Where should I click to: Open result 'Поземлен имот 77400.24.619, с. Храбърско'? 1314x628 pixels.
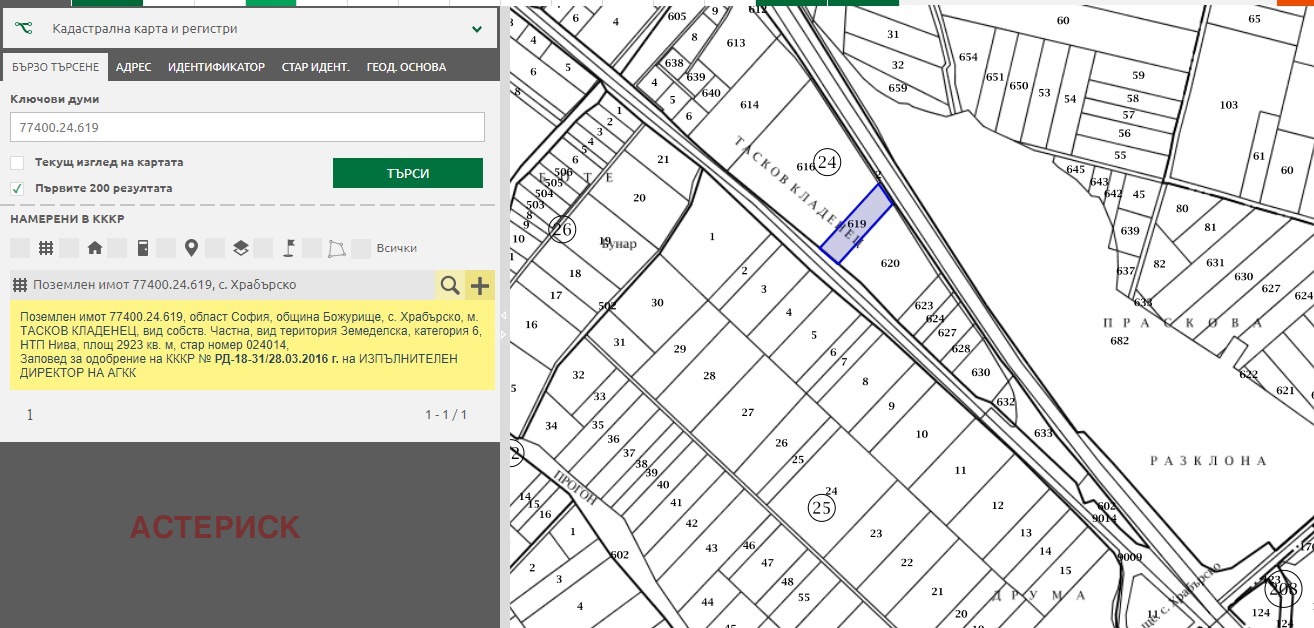click(164, 286)
